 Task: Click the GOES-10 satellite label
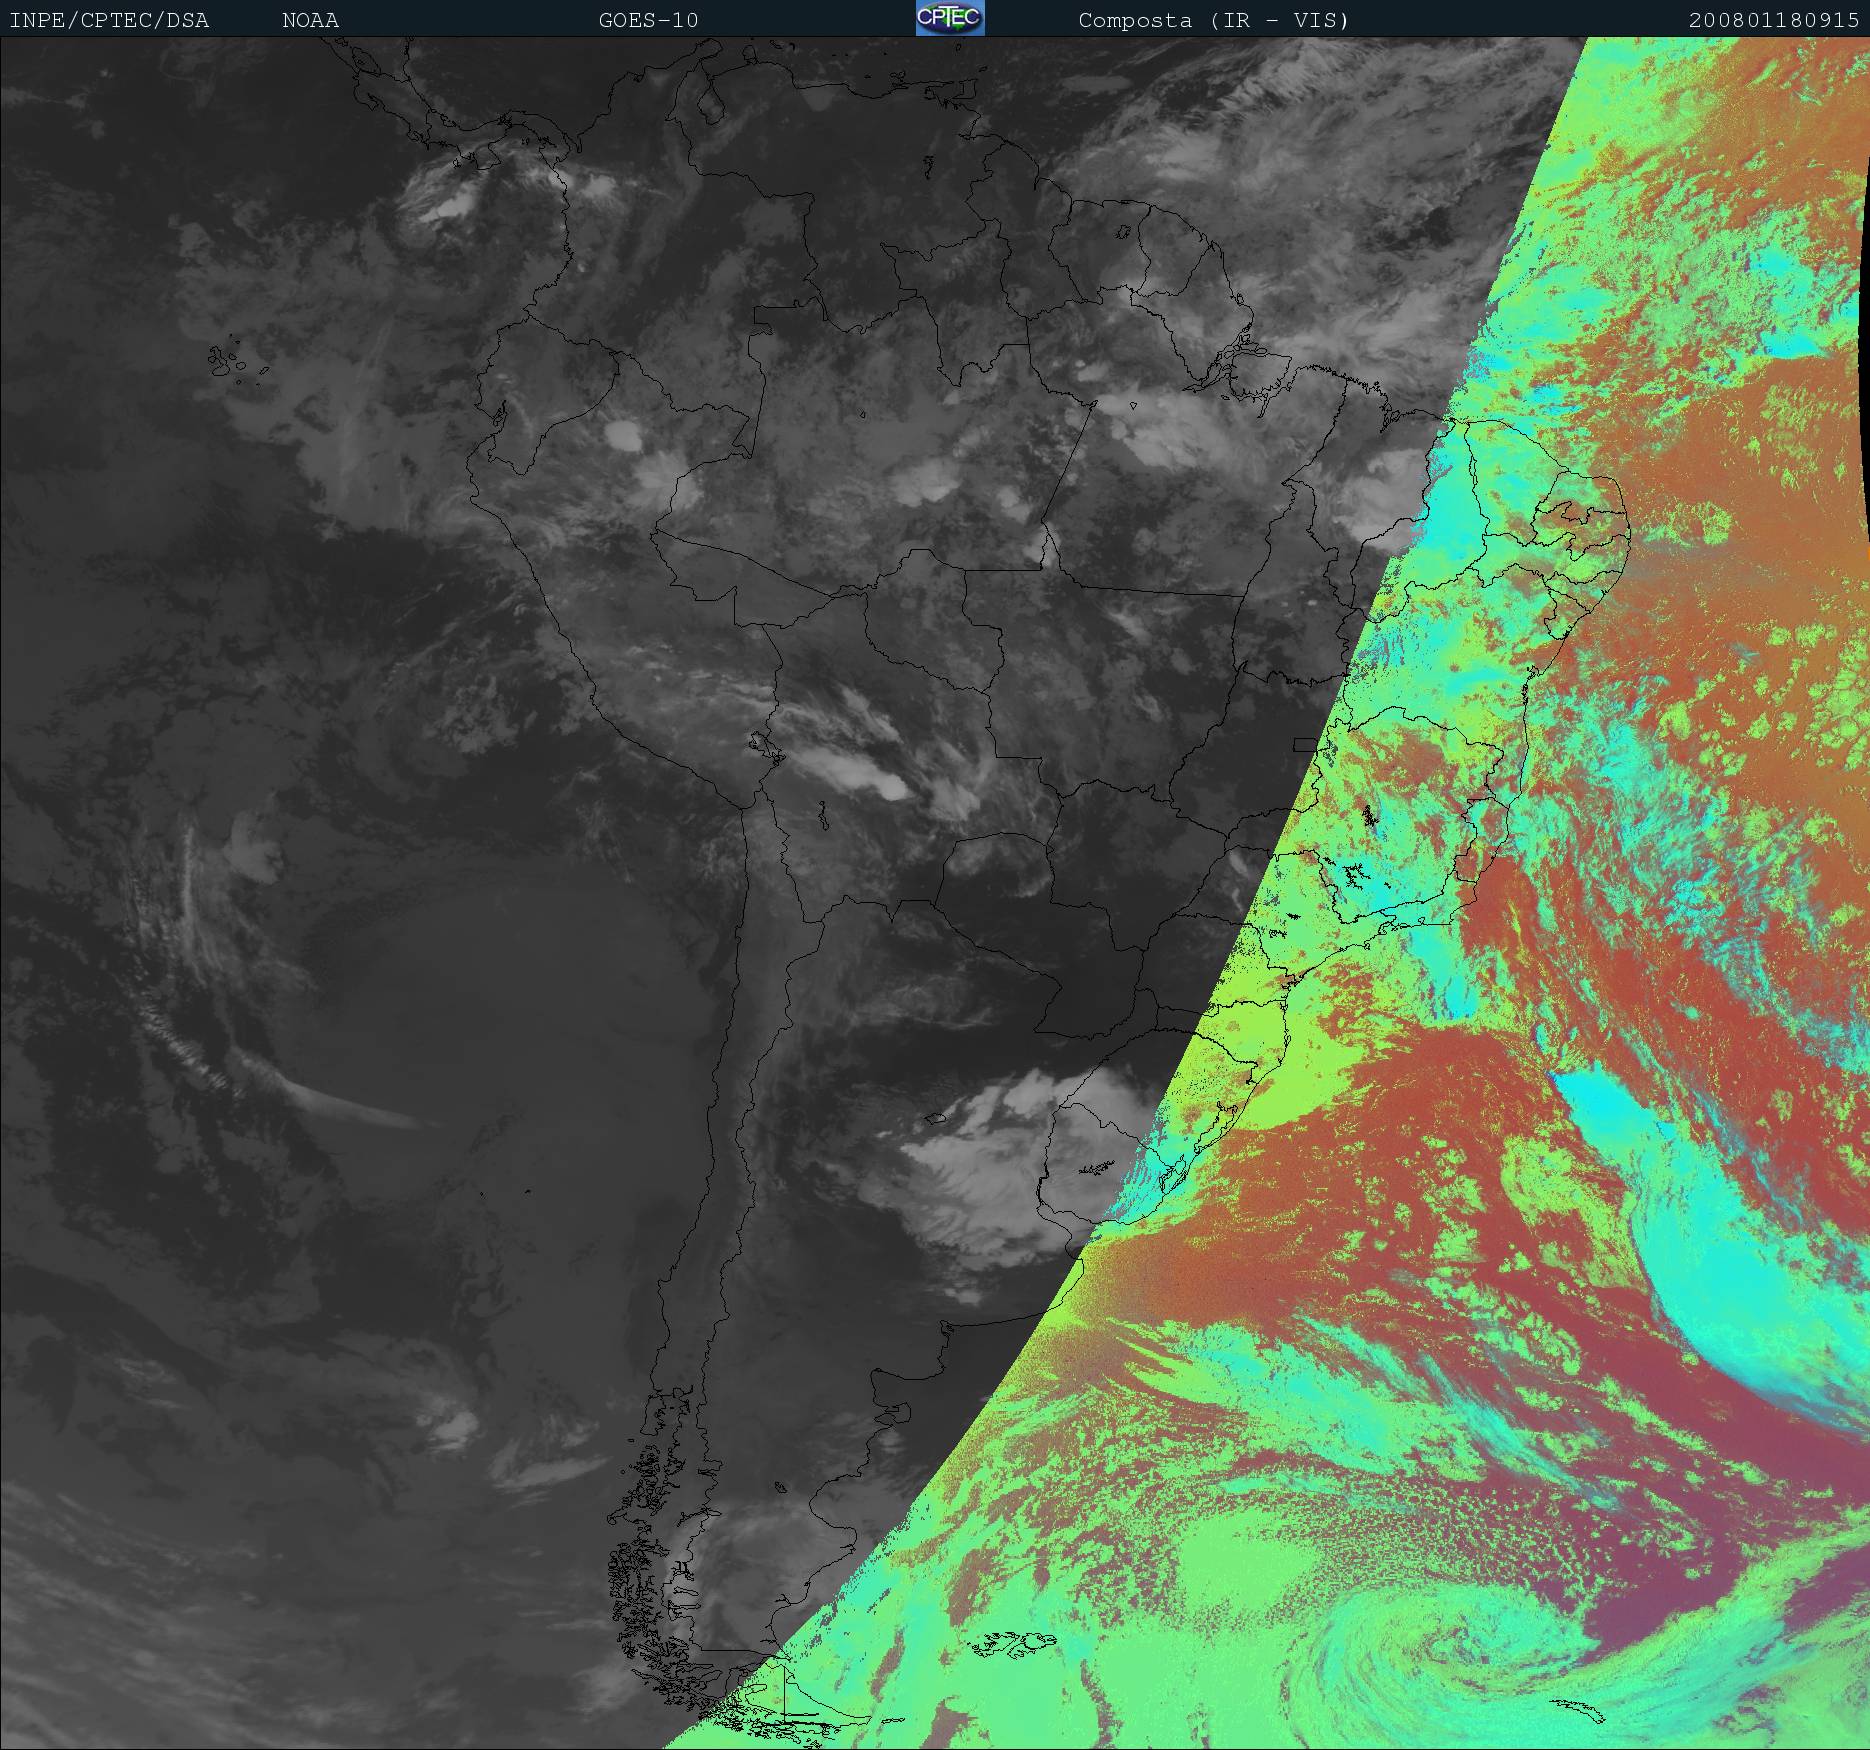coord(648,20)
